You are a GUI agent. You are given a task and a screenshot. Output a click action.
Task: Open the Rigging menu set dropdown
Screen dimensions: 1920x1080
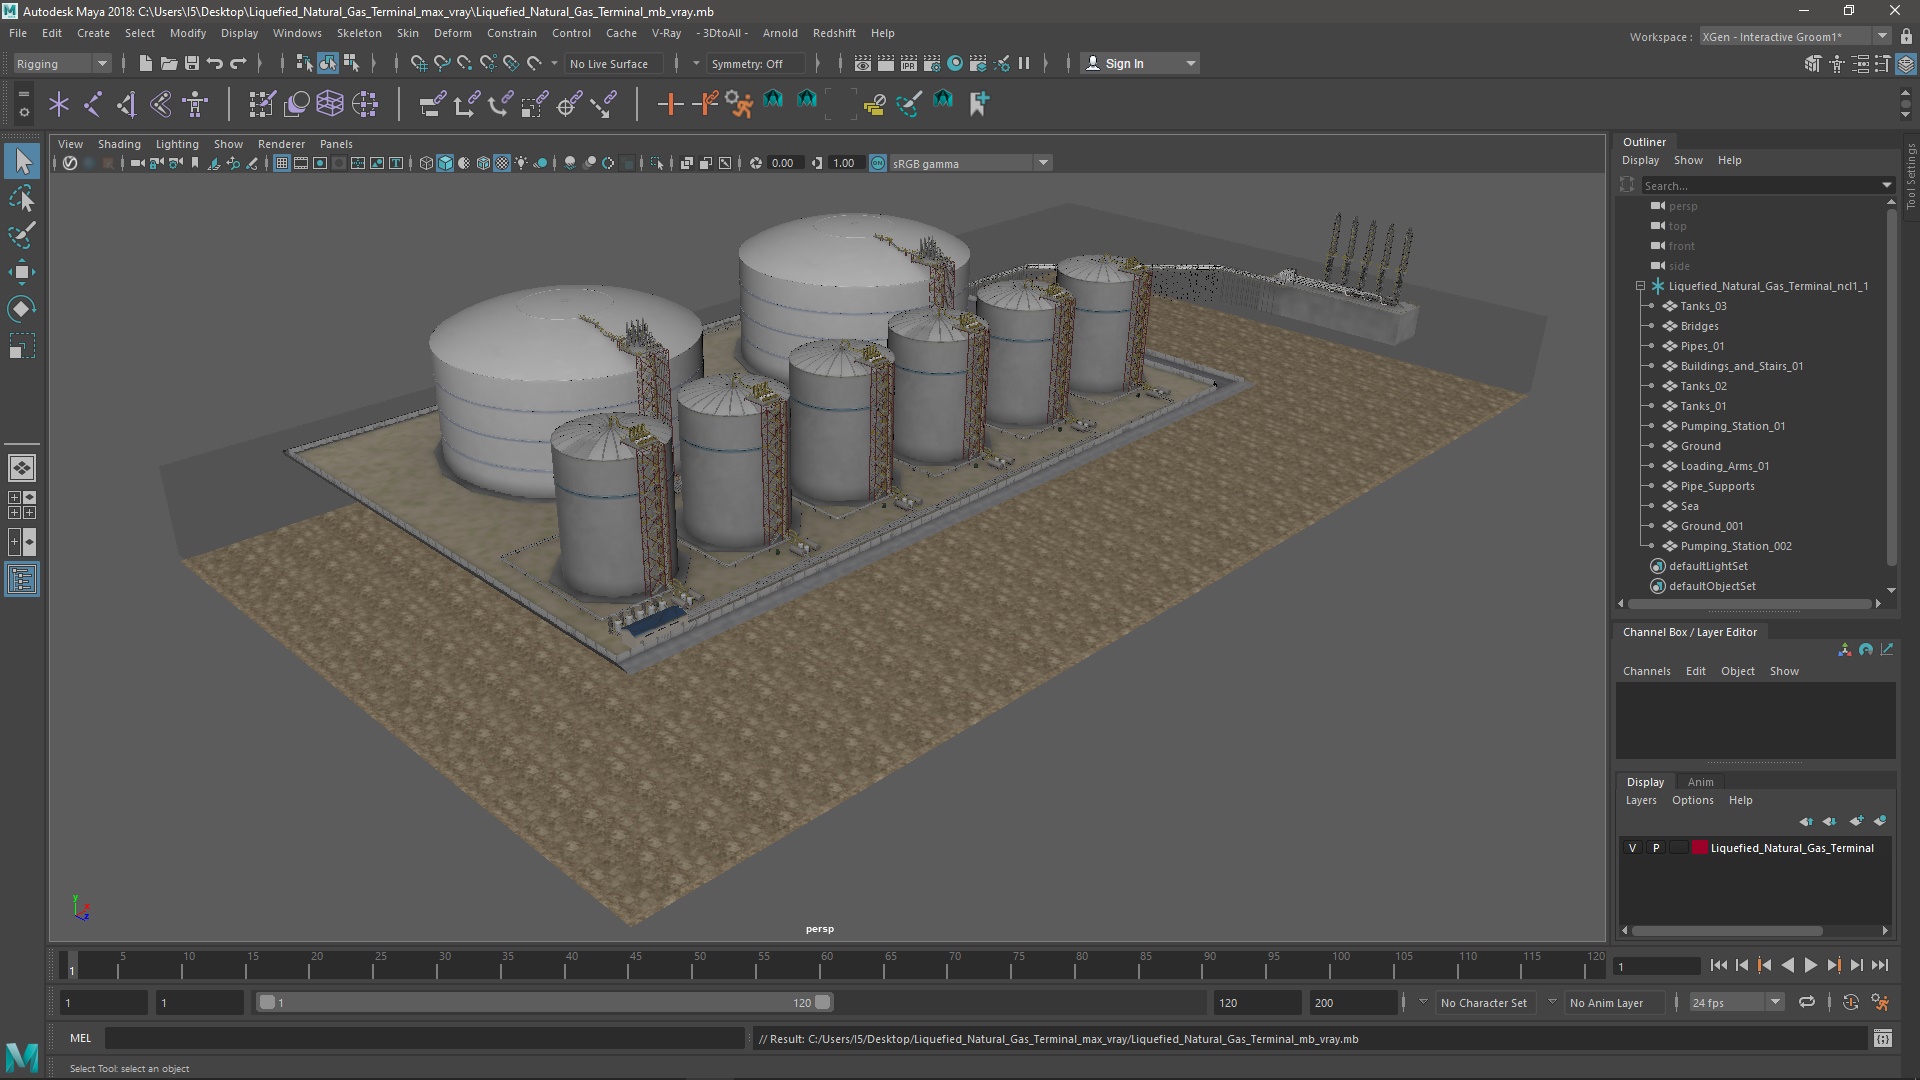tap(61, 63)
